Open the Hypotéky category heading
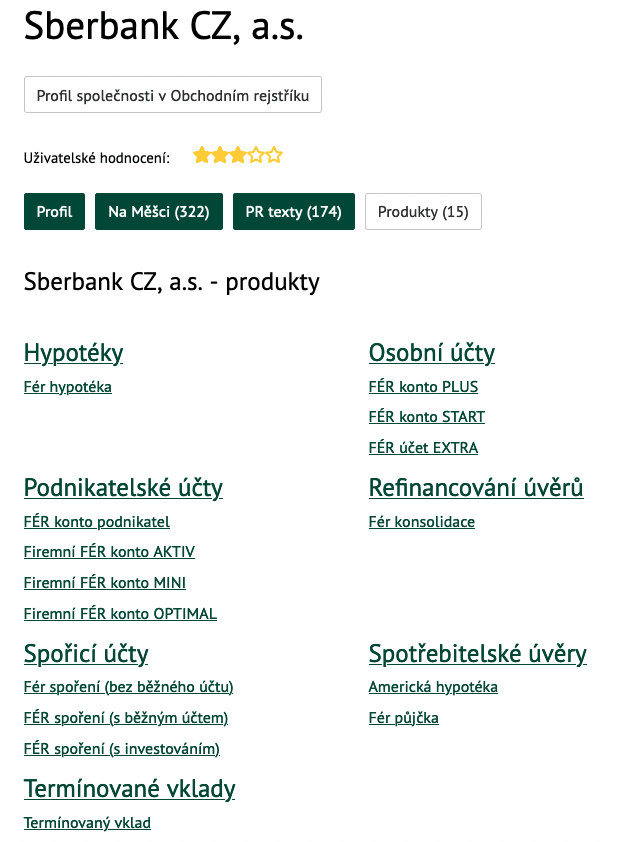Image resolution: width=629 pixels, height=842 pixels. (x=74, y=353)
